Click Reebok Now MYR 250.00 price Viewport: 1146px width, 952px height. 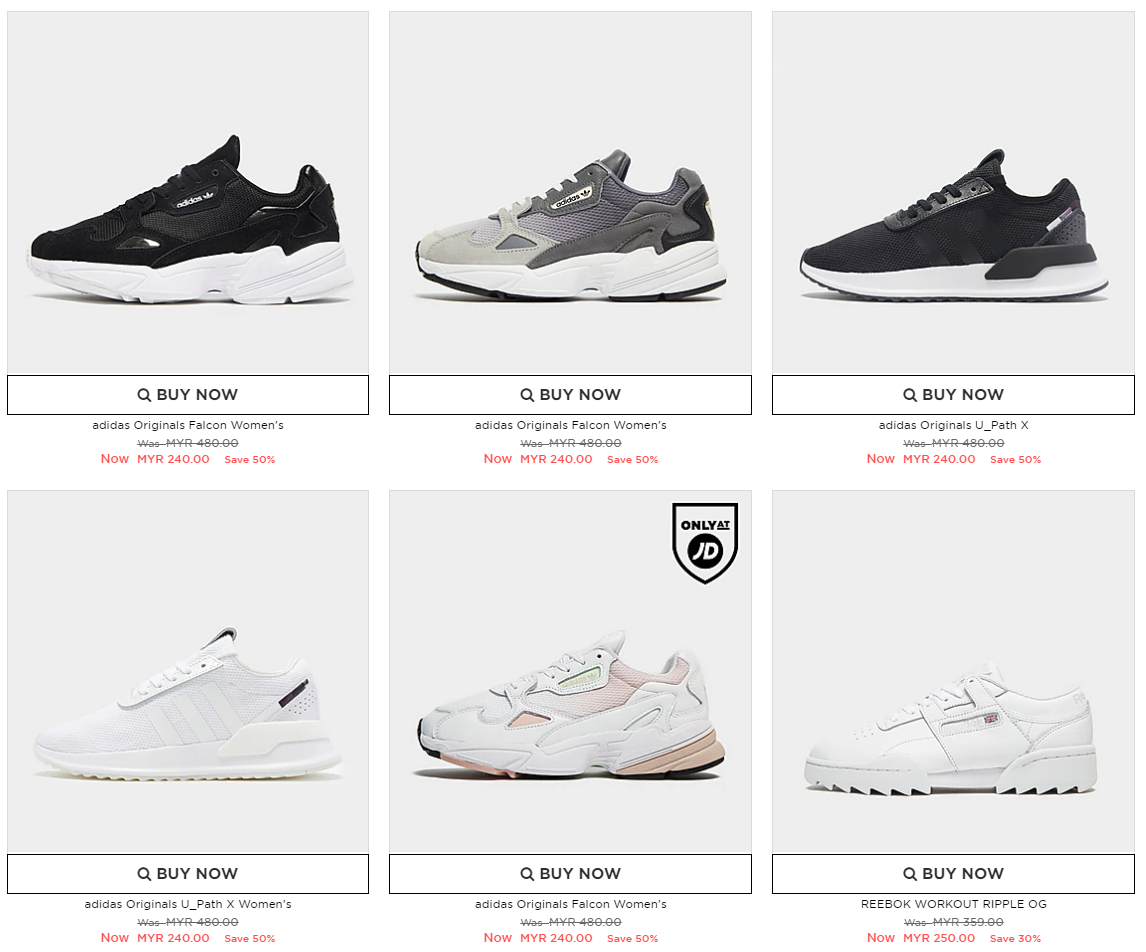(921, 938)
